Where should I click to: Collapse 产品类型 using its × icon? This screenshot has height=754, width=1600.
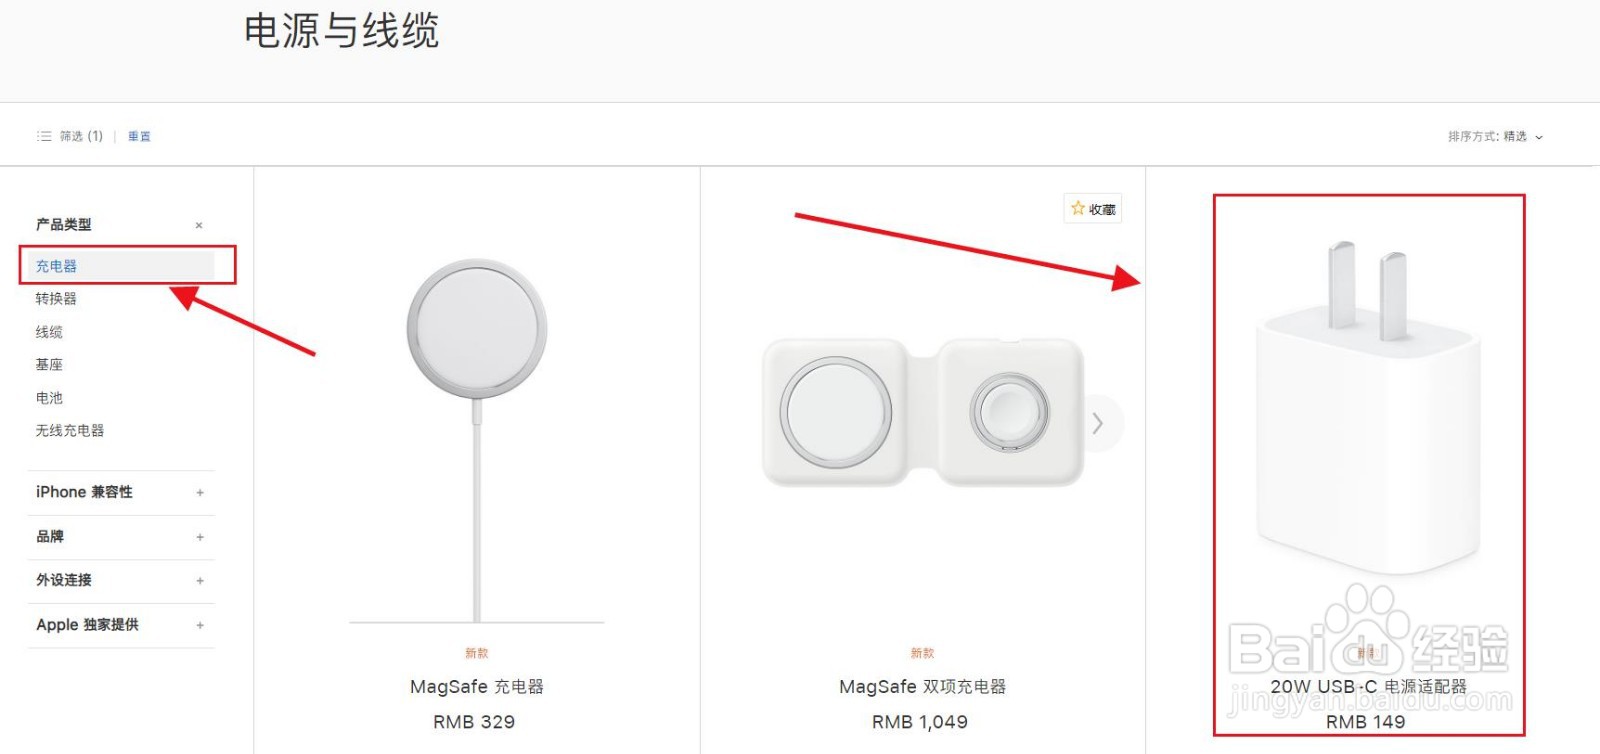click(x=199, y=225)
